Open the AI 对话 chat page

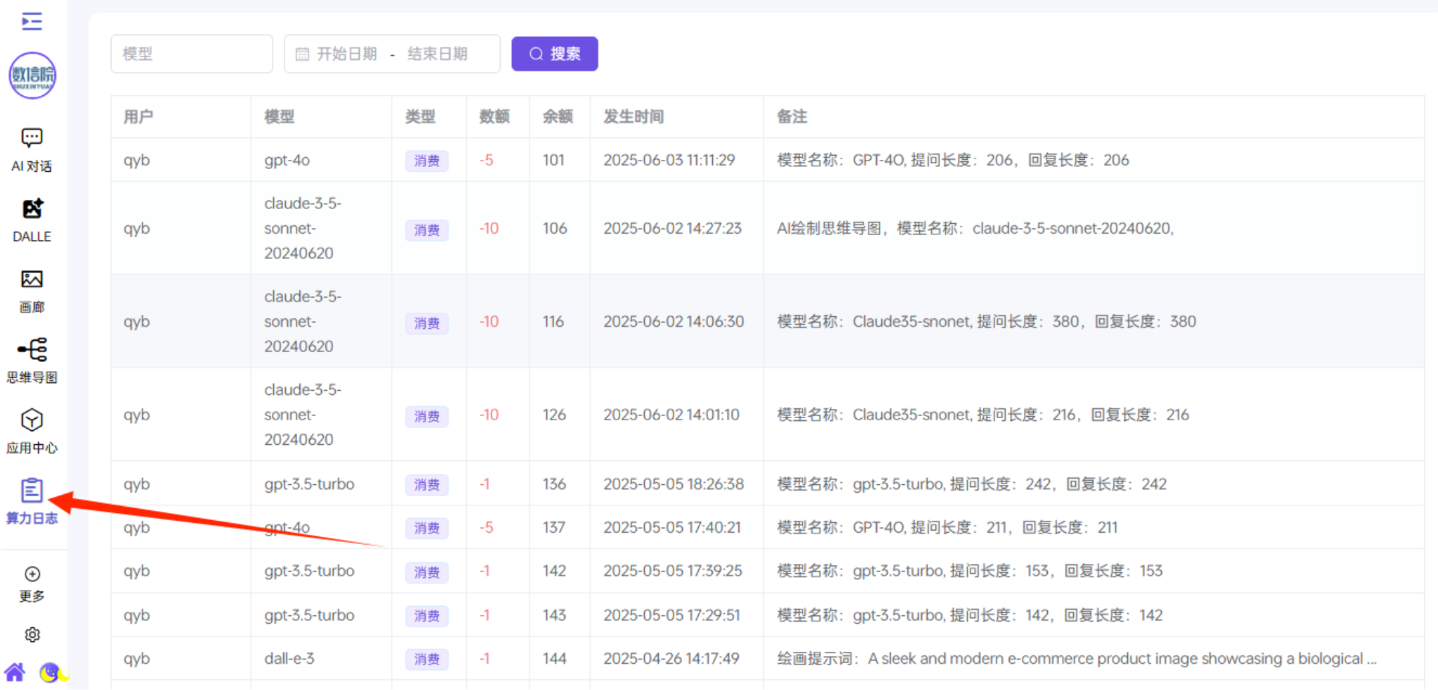32,149
